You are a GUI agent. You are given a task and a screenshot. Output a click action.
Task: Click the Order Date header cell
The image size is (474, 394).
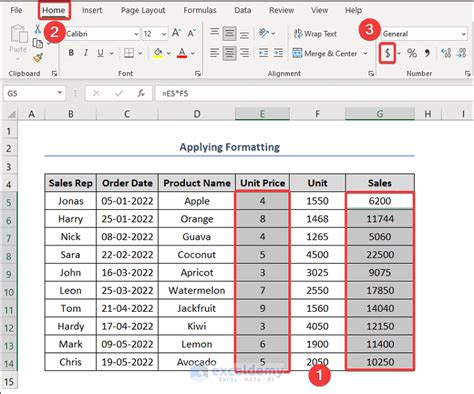coord(127,183)
